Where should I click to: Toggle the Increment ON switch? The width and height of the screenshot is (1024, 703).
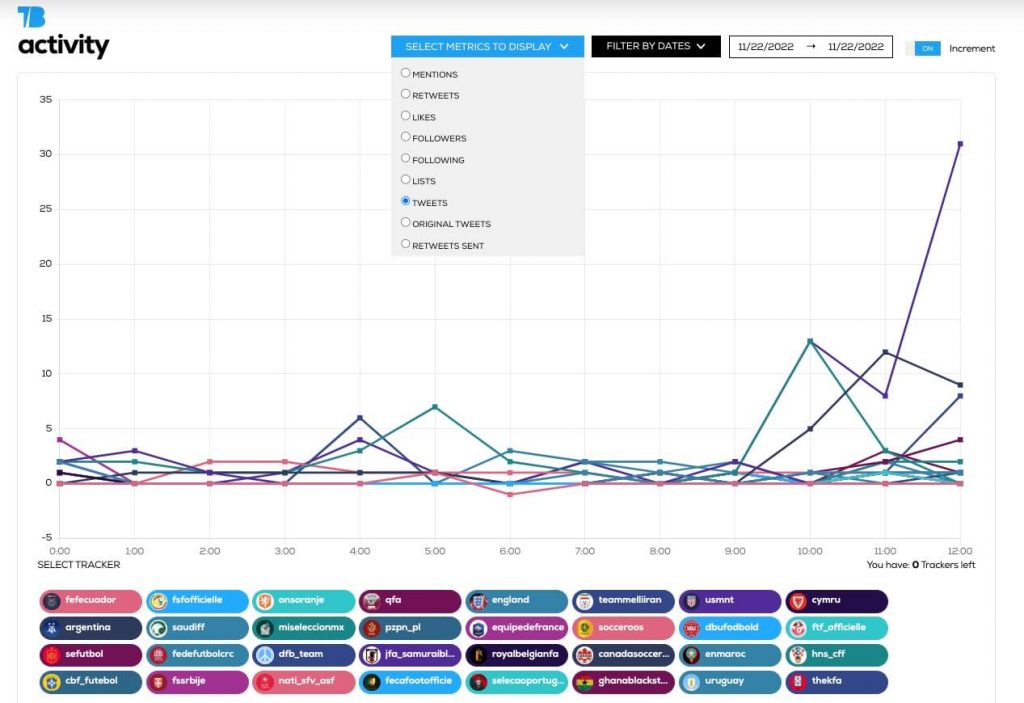[x=923, y=48]
